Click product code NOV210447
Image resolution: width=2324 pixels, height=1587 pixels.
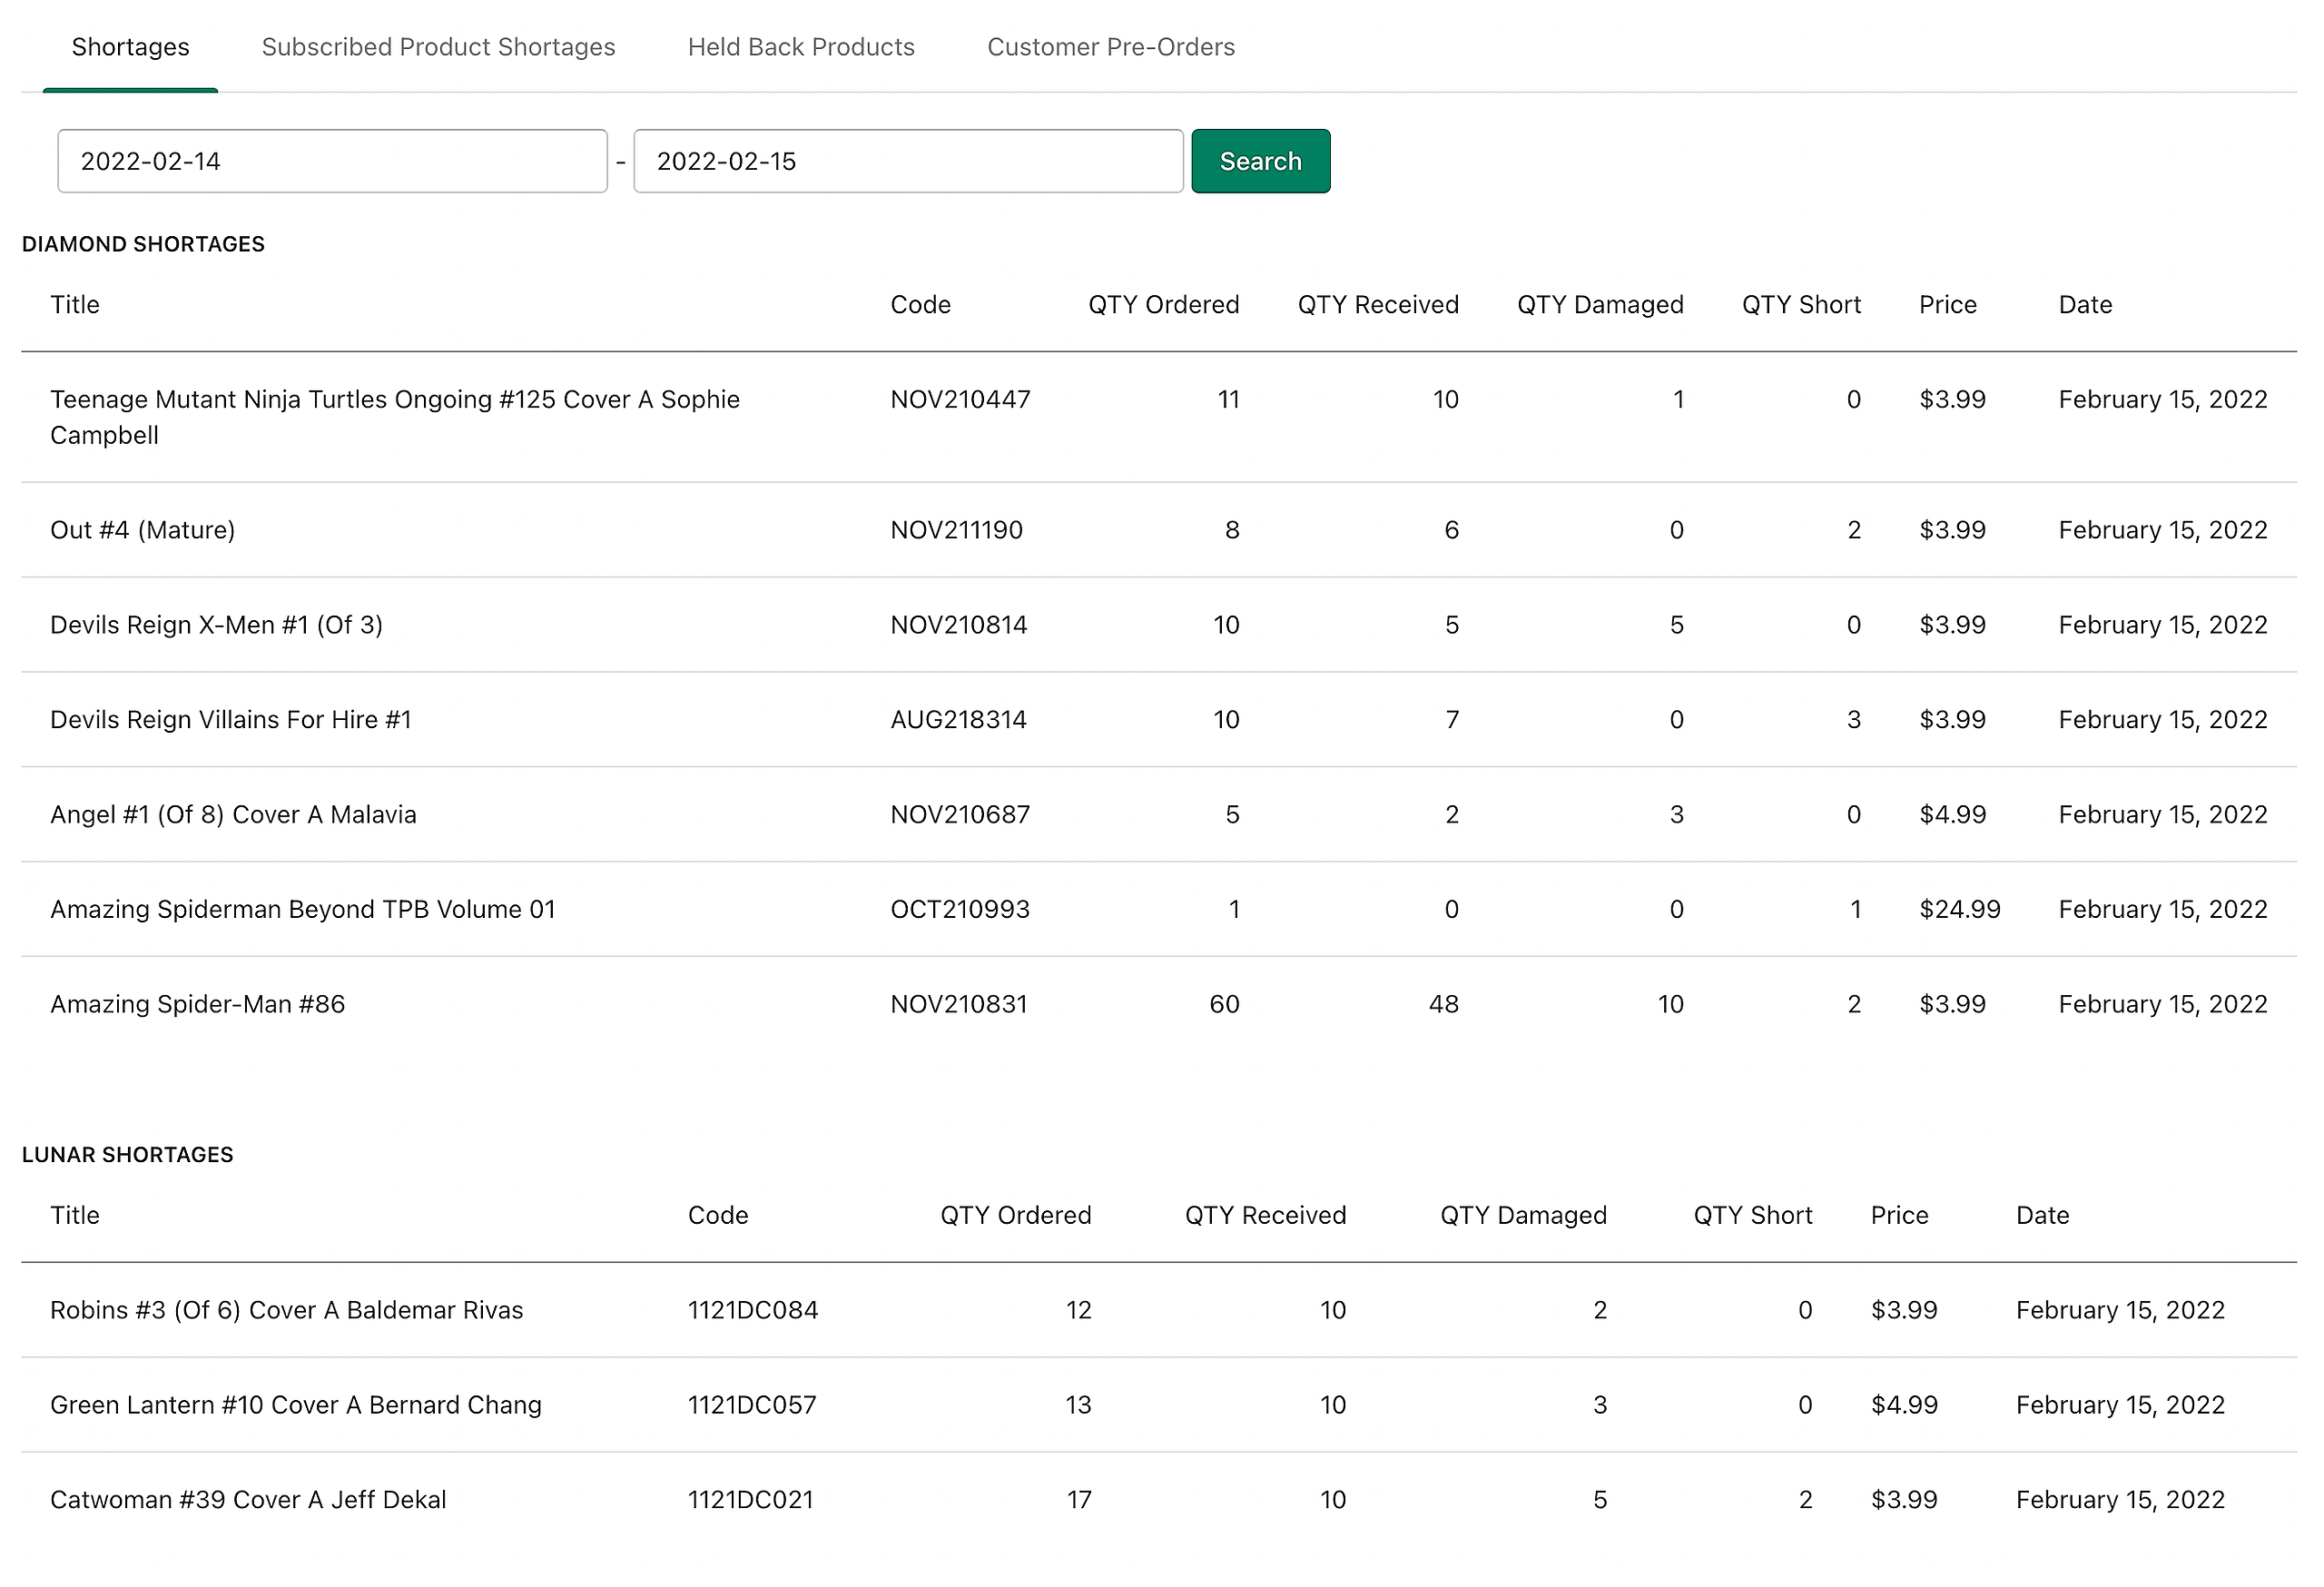tap(960, 400)
